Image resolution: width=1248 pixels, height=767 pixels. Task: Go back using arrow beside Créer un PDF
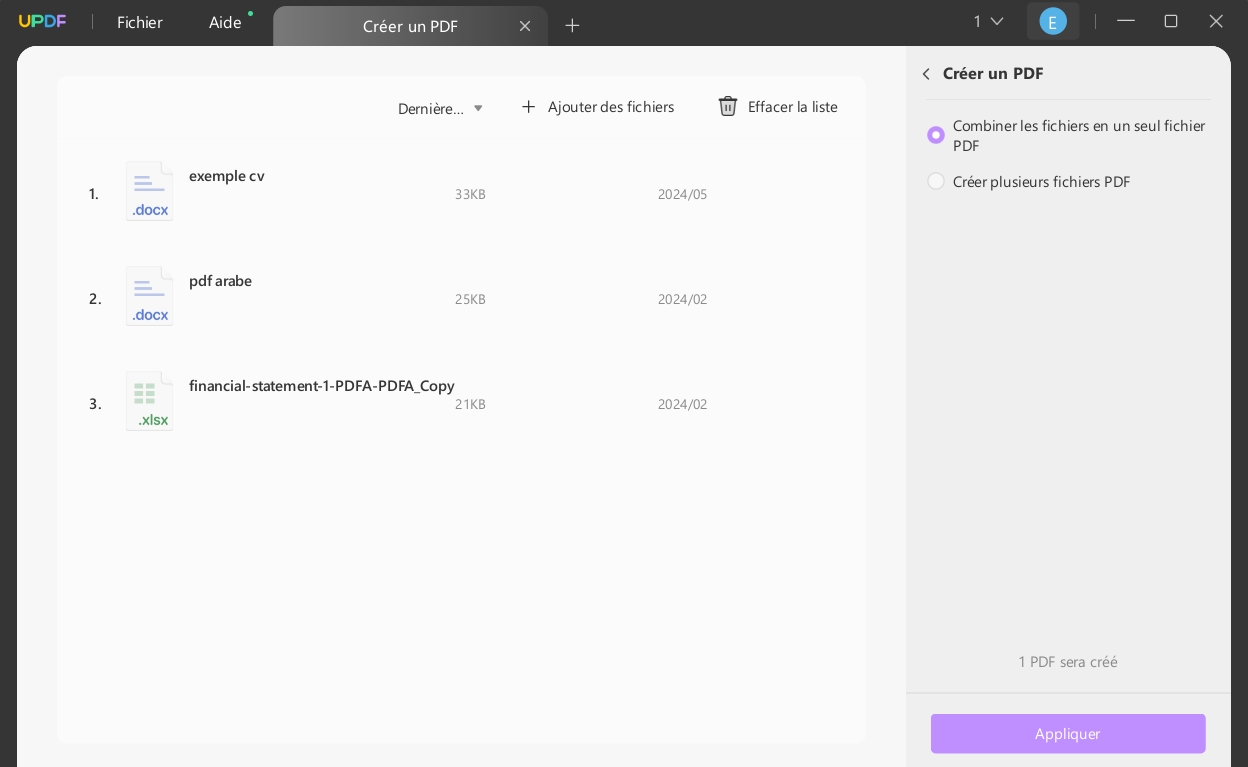click(926, 74)
